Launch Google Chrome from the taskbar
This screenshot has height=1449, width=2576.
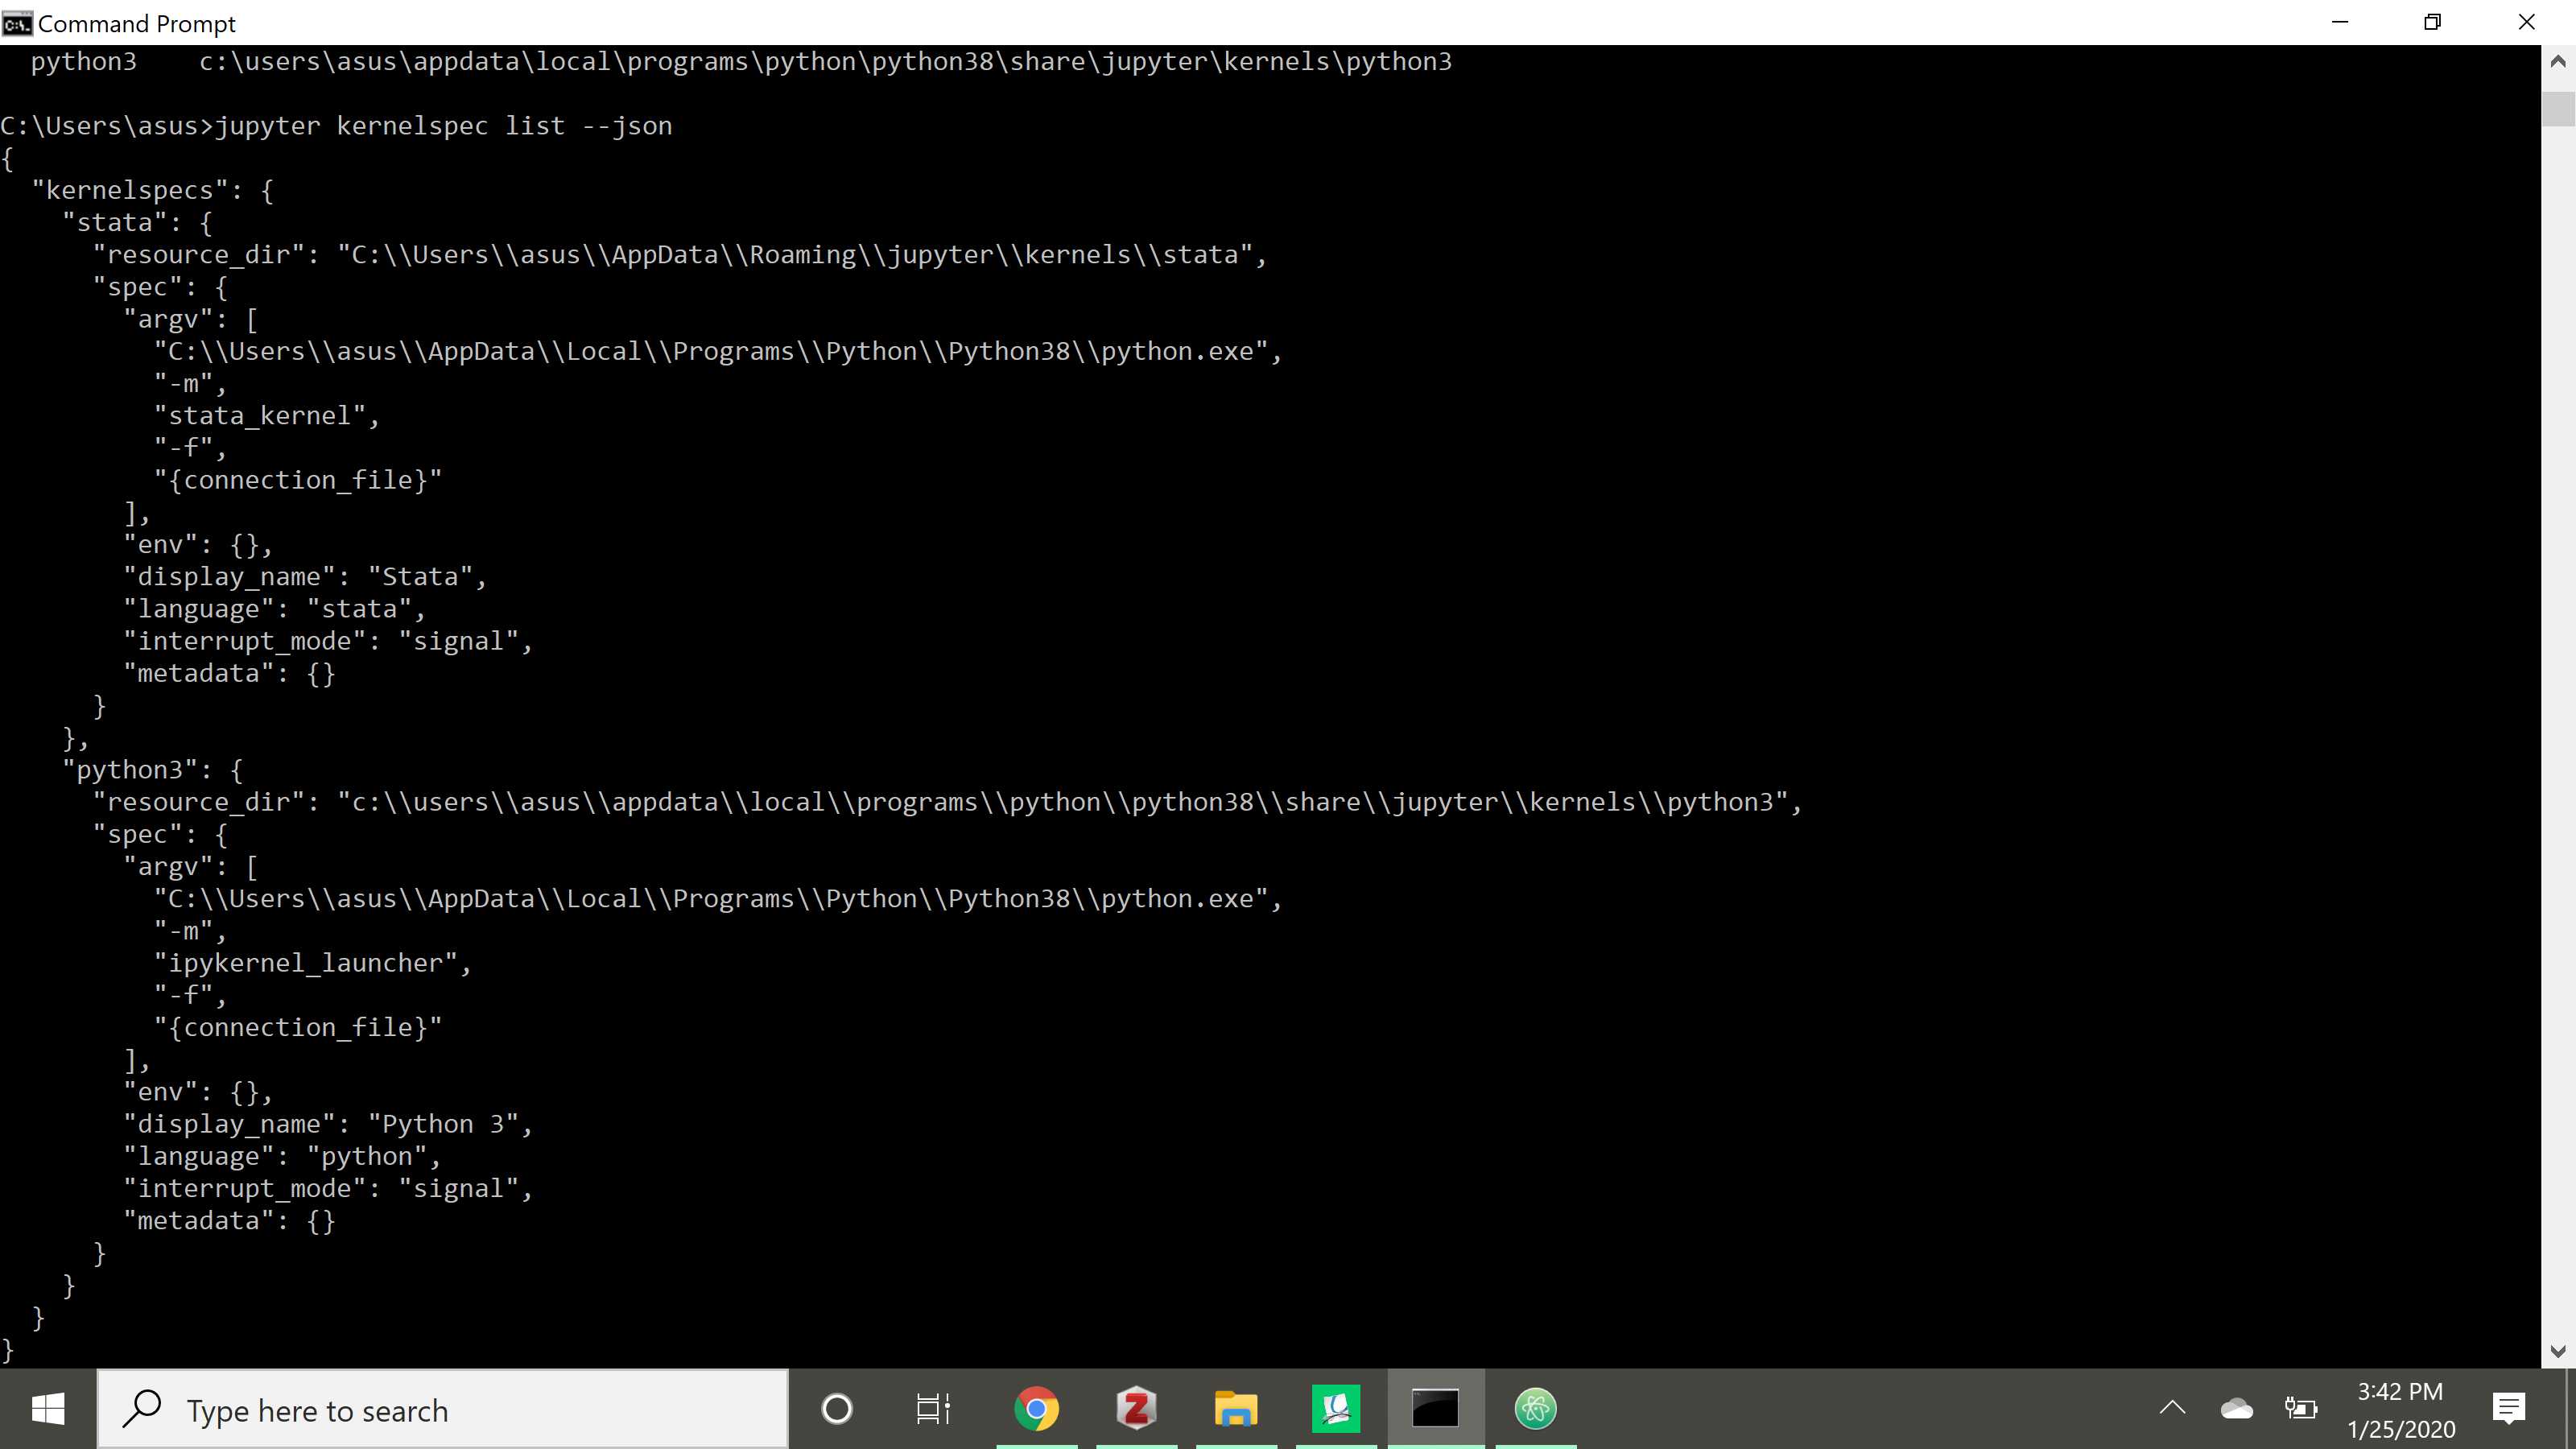click(x=1036, y=1410)
